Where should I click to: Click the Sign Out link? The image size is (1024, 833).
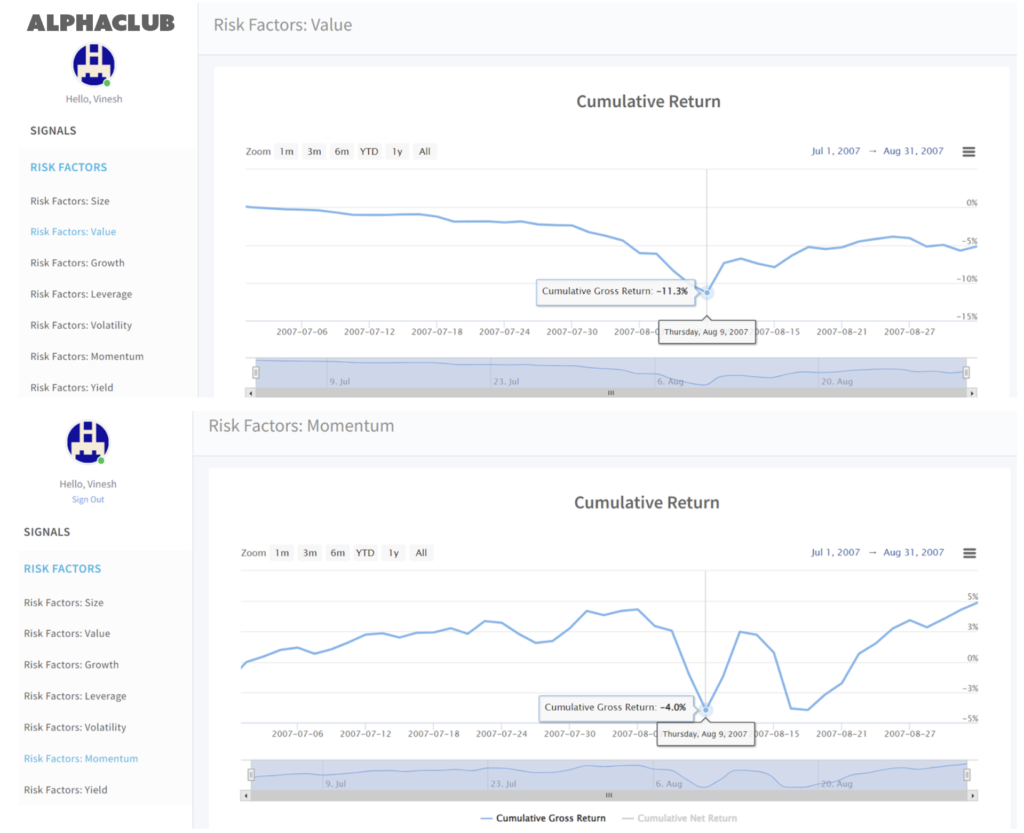tap(88, 500)
